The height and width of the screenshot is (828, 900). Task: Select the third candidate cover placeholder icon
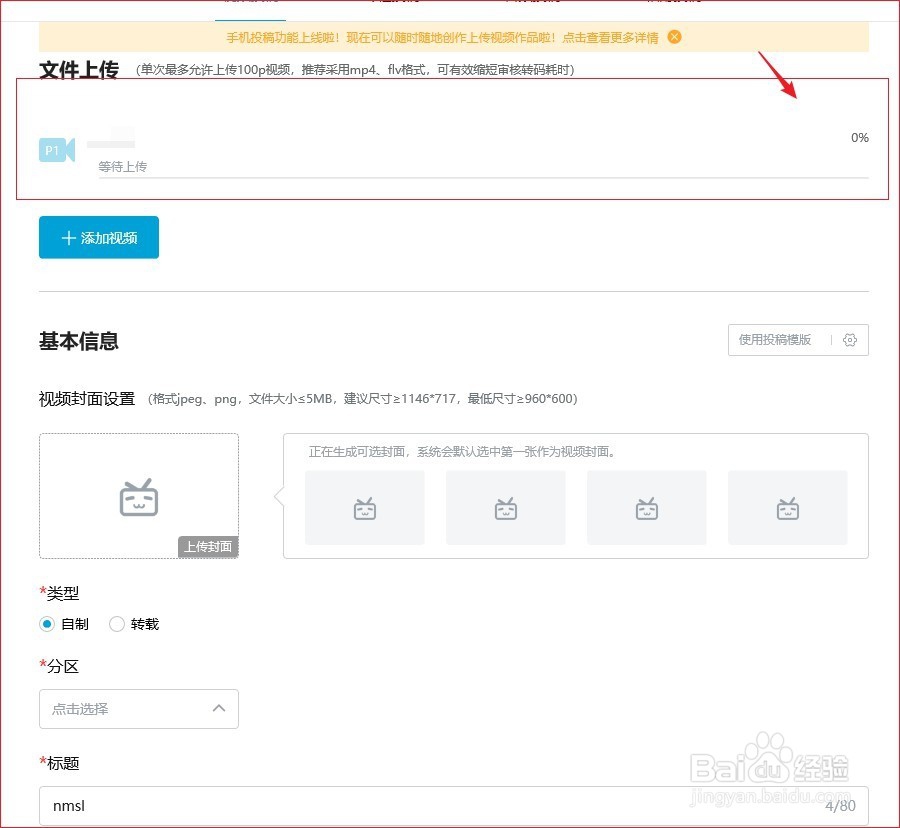[646, 507]
